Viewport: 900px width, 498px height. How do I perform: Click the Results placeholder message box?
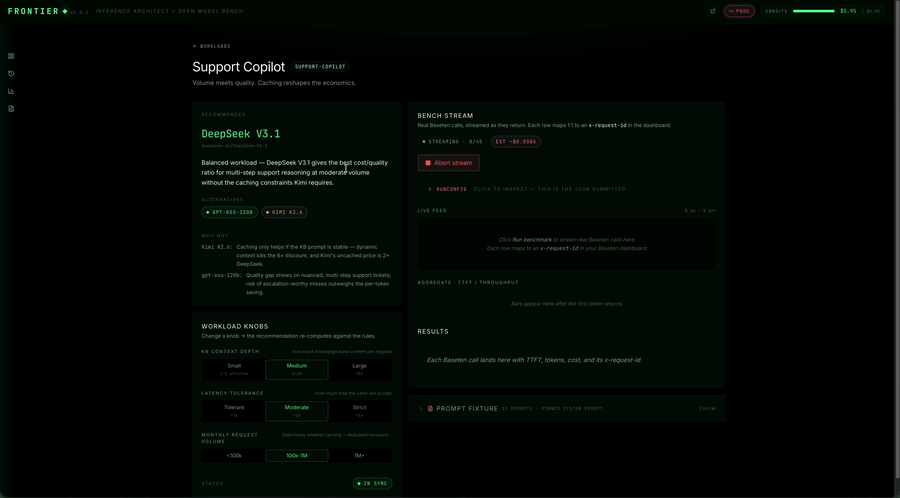pyautogui.click(x=567, y=360)
